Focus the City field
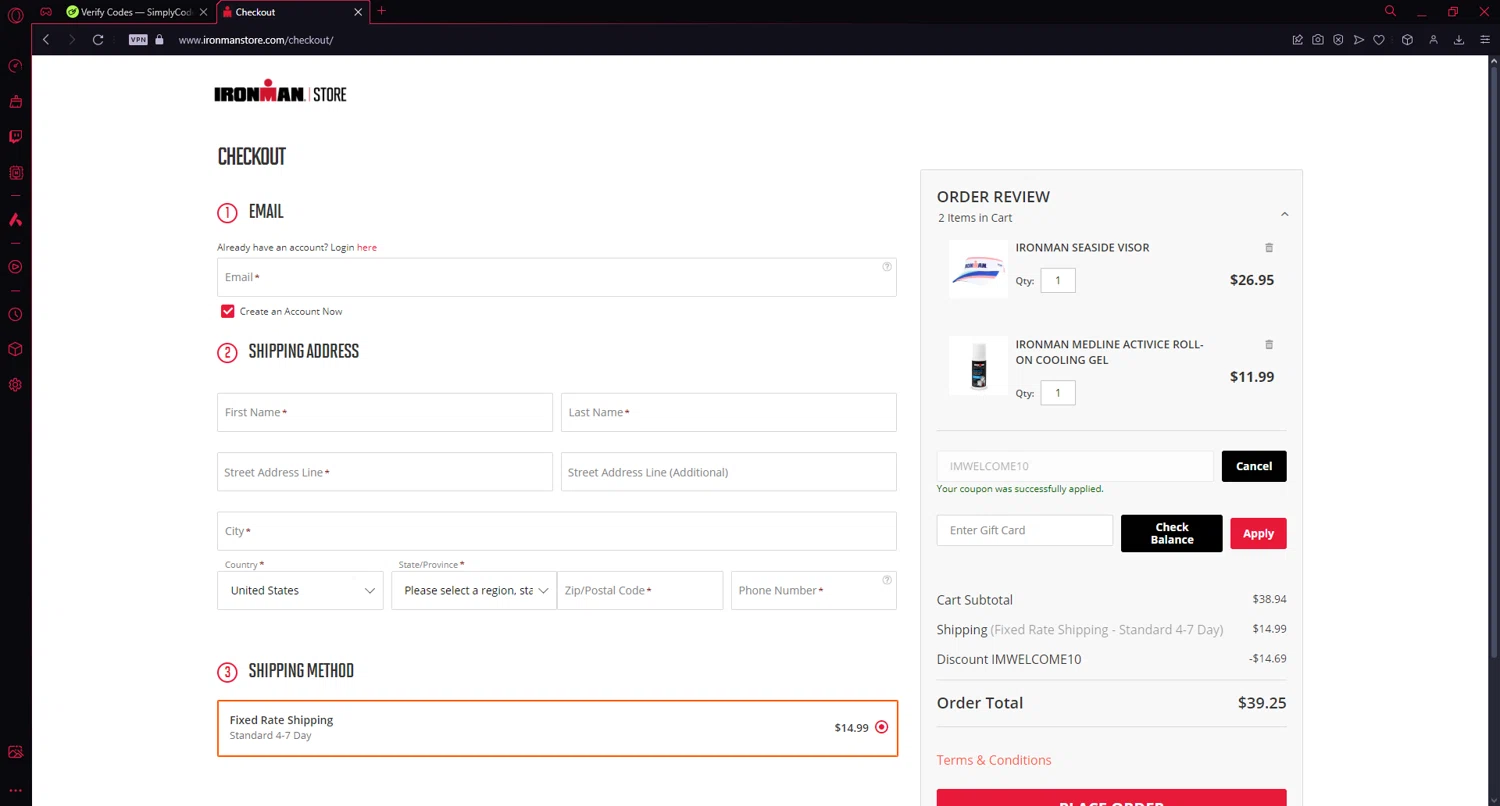The height and width of the screenshot is (806, 1500). click(557, 531)
